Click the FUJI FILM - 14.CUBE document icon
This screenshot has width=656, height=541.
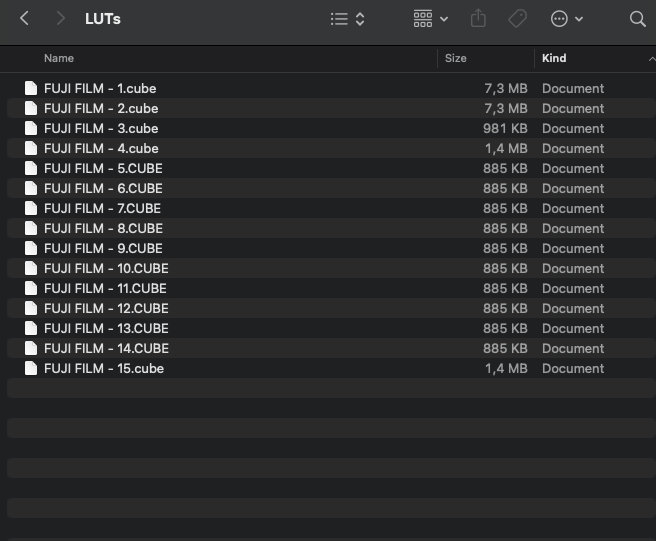[31, 348]
